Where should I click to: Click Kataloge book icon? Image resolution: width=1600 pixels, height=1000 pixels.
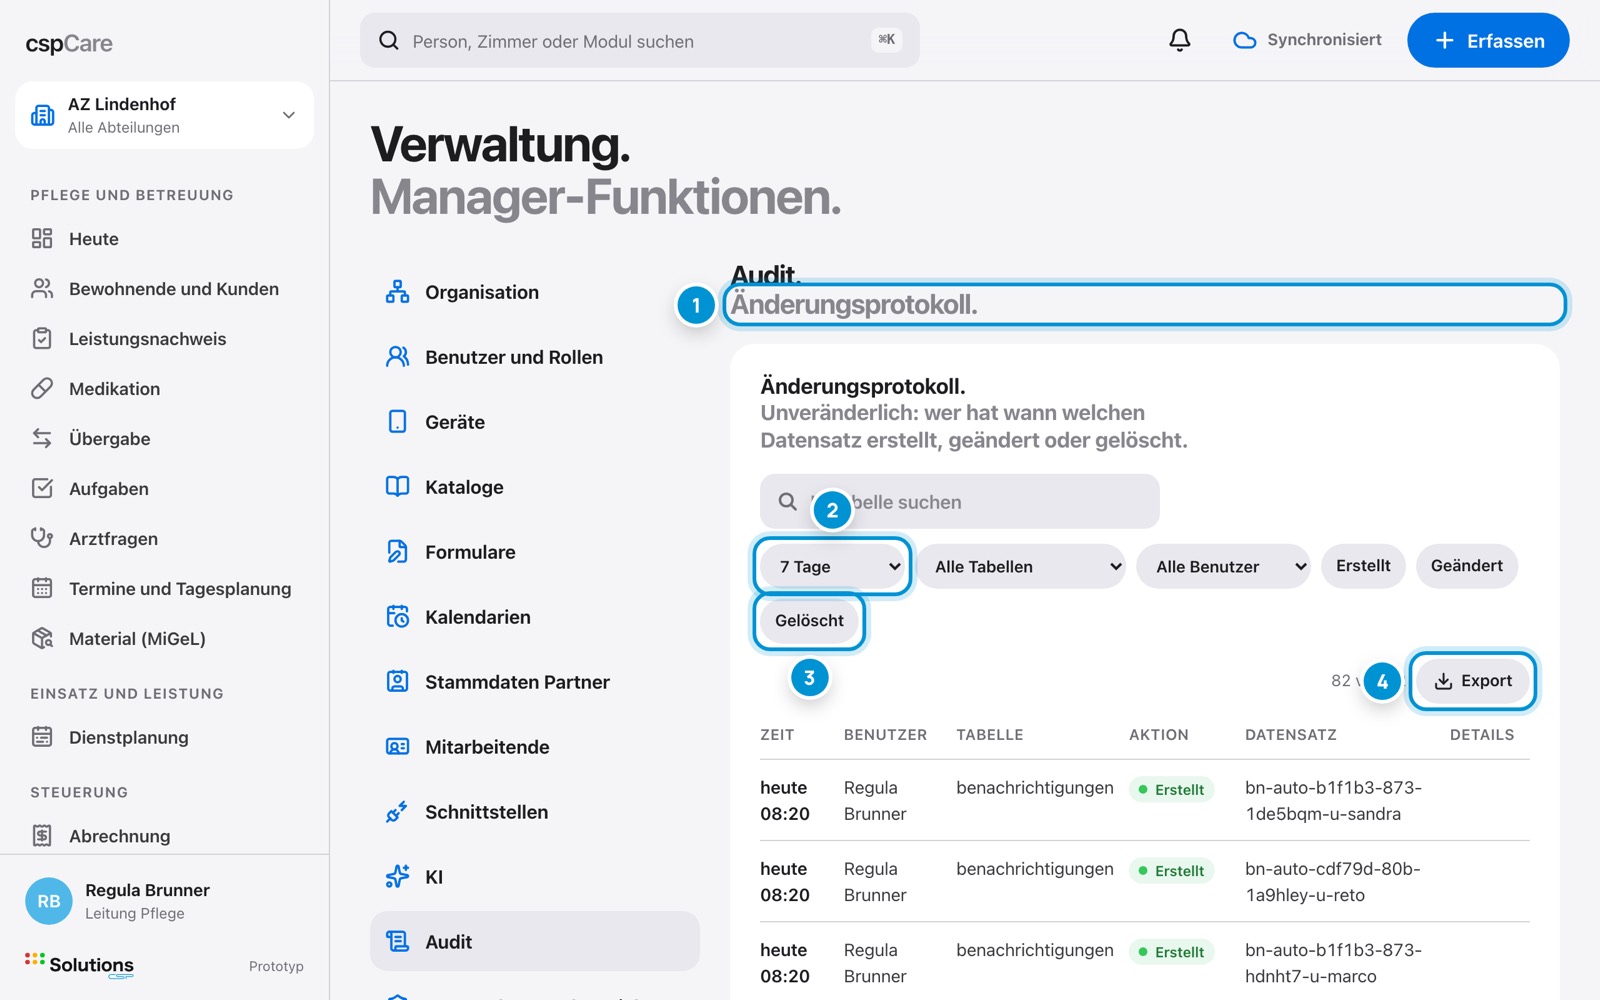[398, 487]
